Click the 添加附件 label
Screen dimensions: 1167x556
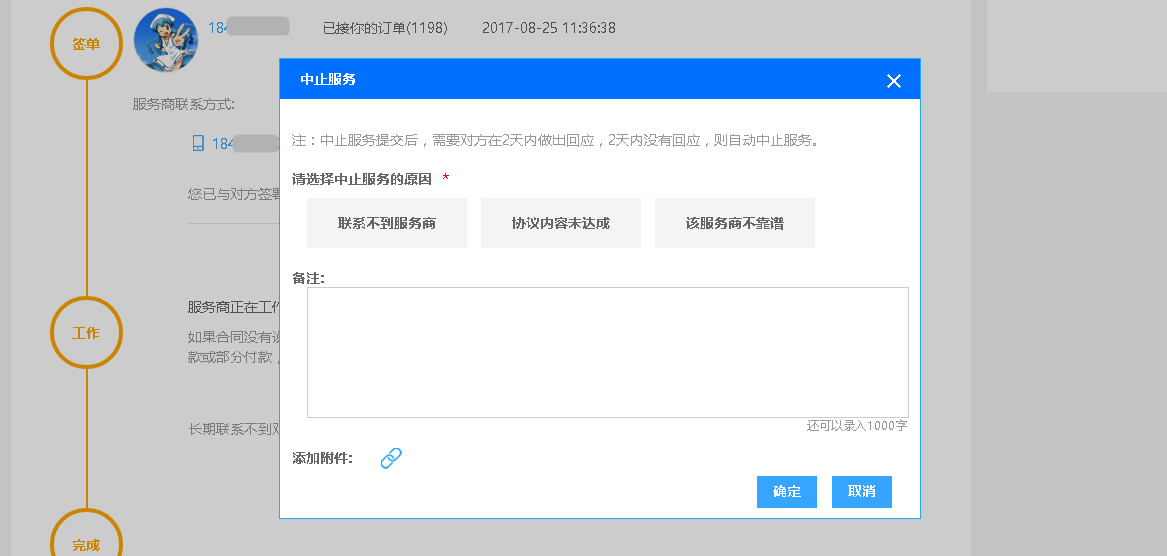click(x=322, y=459)
